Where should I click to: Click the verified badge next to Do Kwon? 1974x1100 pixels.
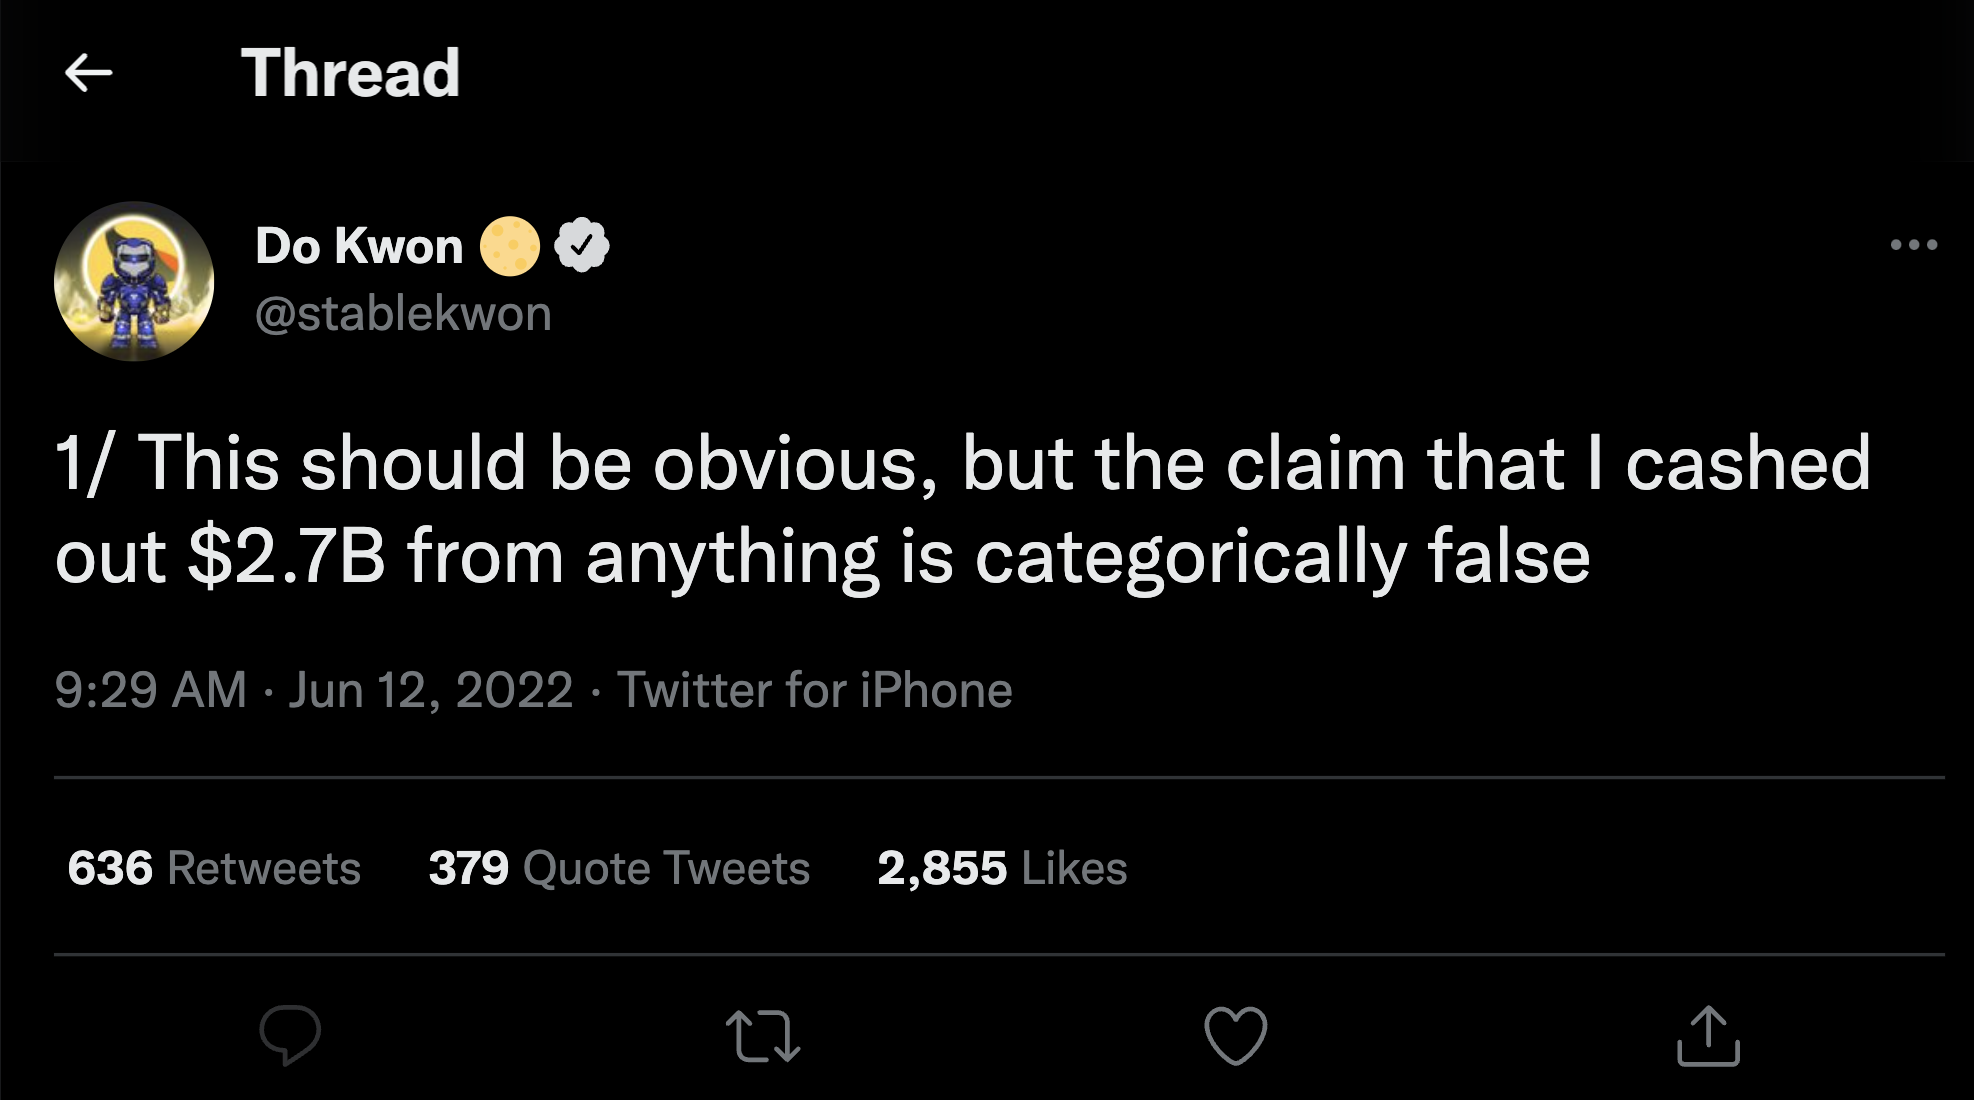pyautogui.click(x=582, y=245)
